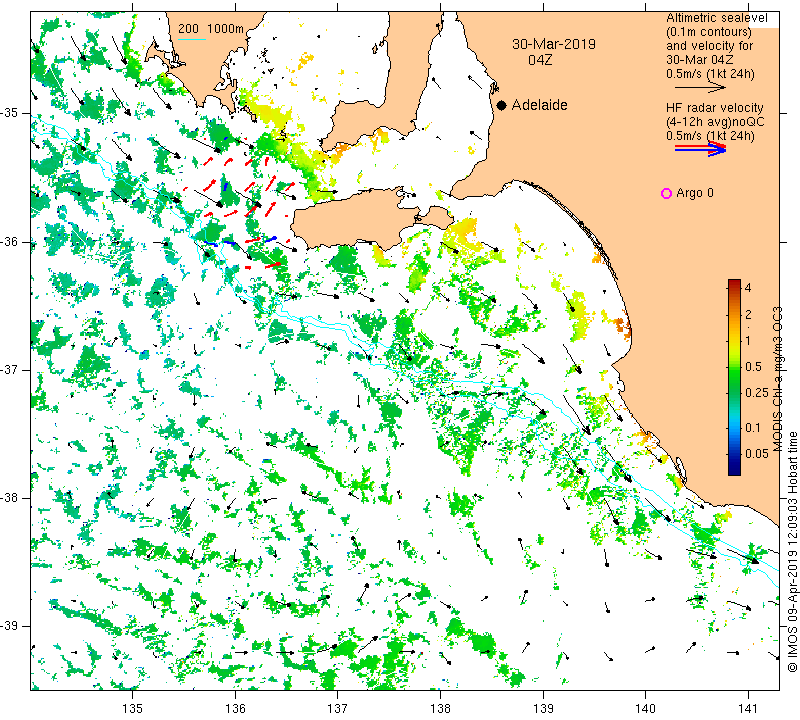Click the cyan depth contour legend line

coord(192,39)
